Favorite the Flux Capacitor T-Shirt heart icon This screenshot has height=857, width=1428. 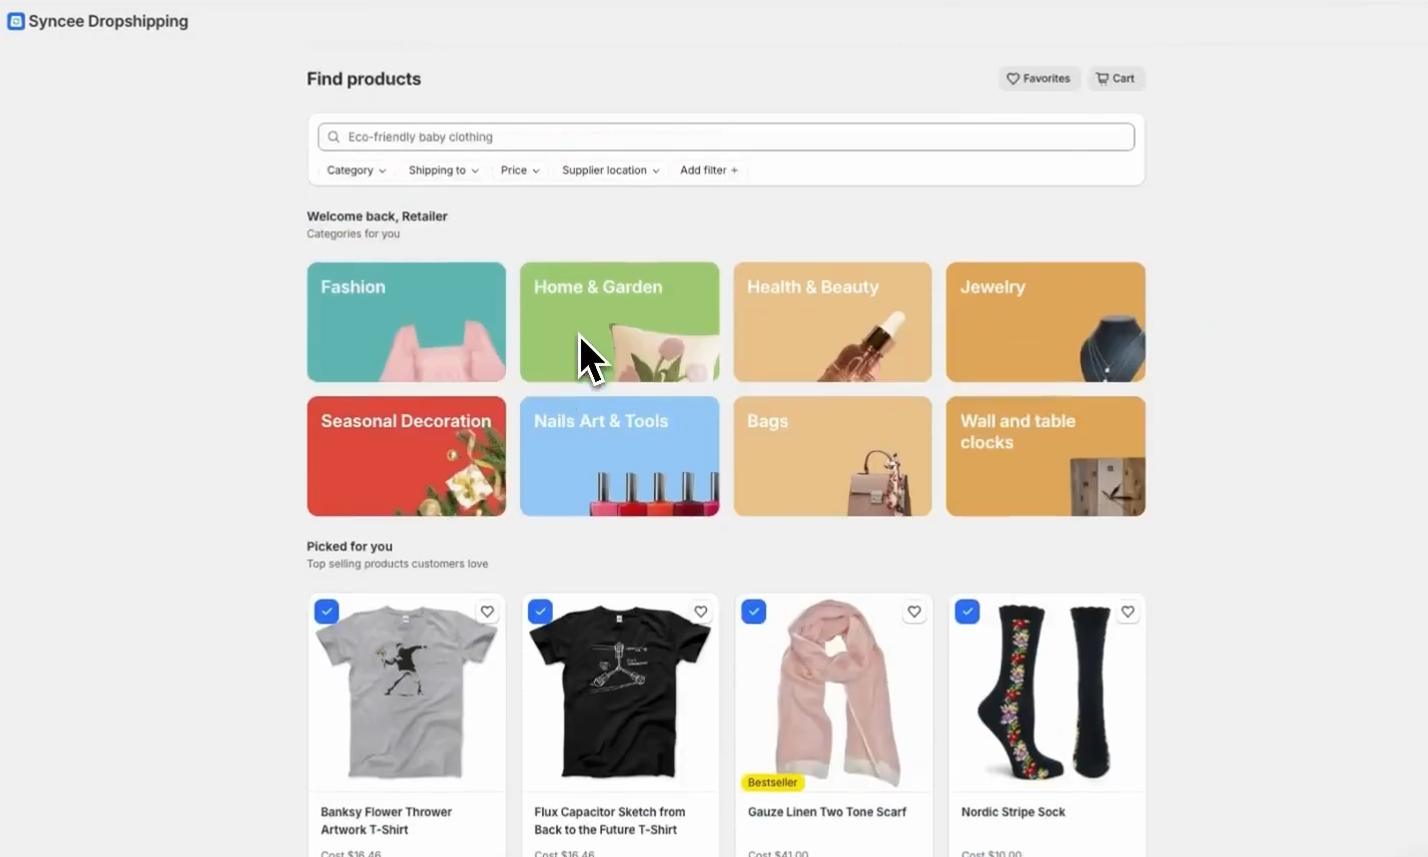point(700,611)
